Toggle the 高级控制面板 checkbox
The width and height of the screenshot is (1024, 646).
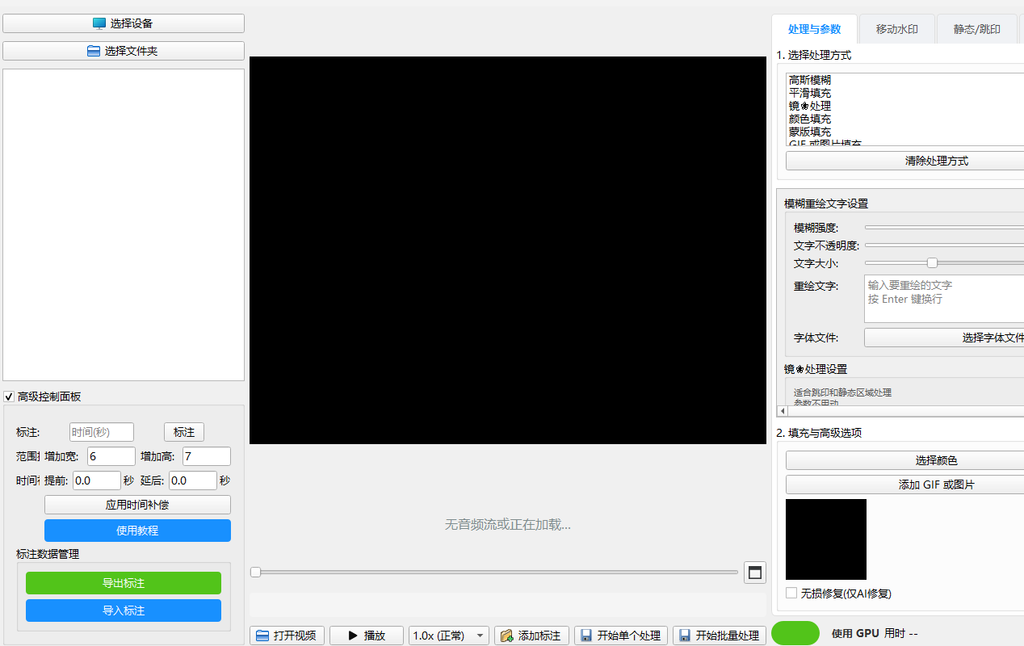tap(9, 396)
